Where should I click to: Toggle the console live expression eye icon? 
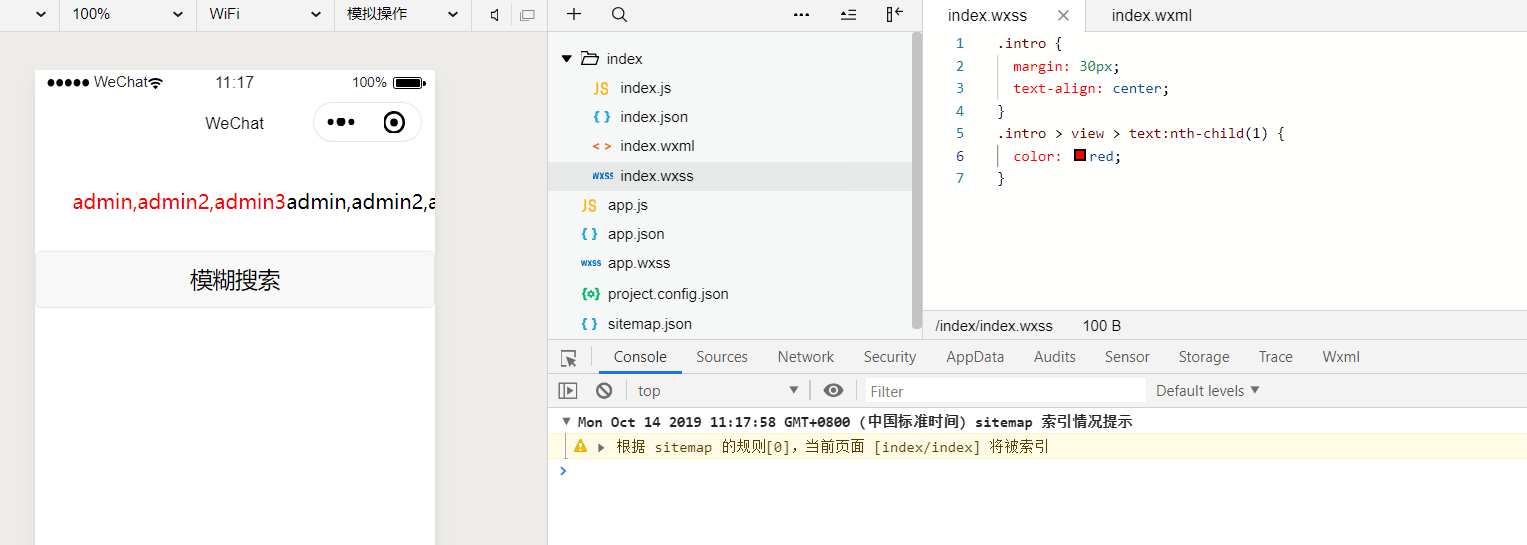[833, 391]
